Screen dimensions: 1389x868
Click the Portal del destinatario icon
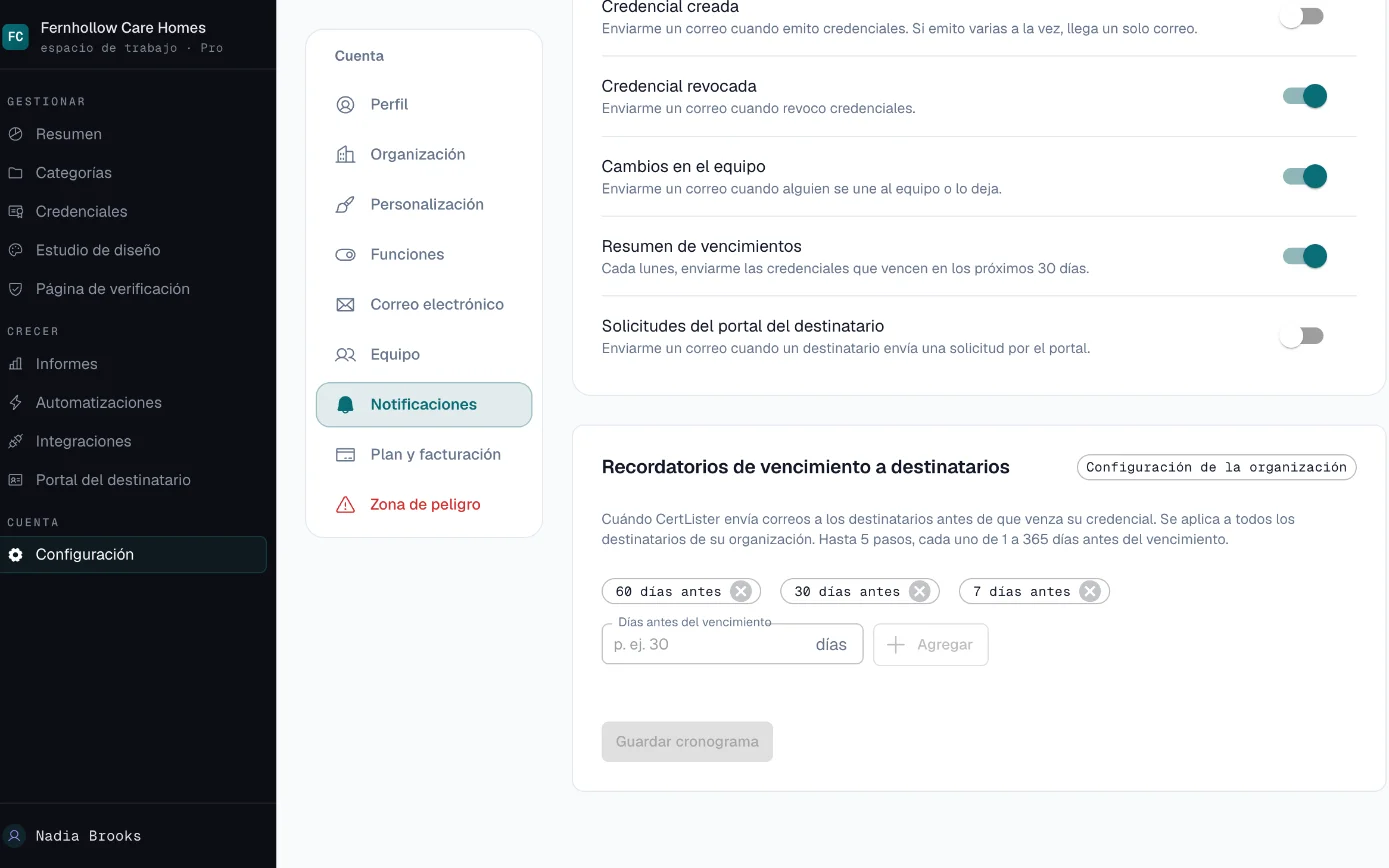pyautogui.click(x=15, y=480)
